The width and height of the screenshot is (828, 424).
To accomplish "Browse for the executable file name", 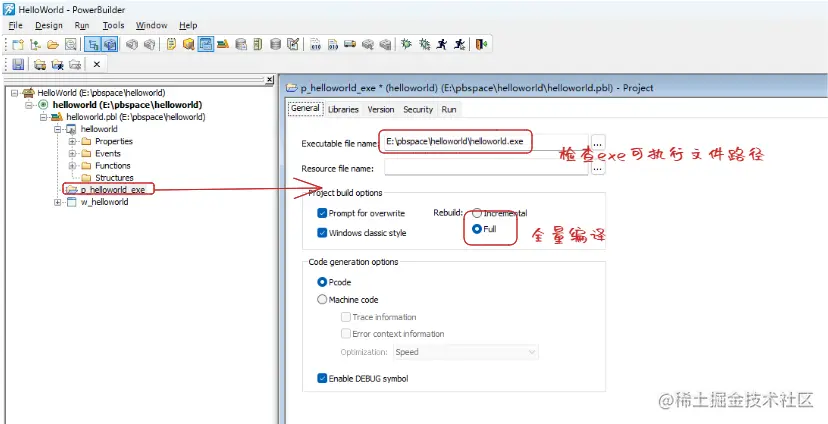I will point(597,143).
